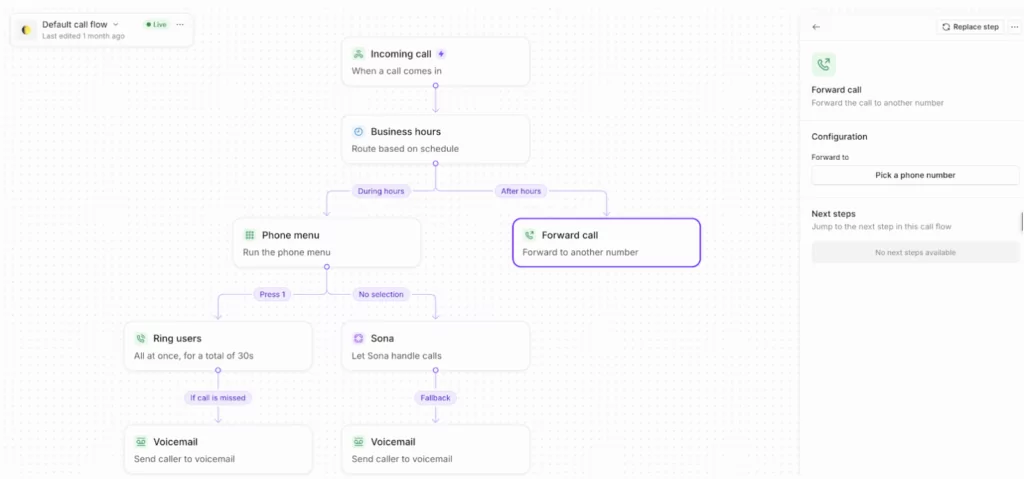Select the During hours branch label
This screenshot has width=1024, height=479.
[x=382, y=191]
